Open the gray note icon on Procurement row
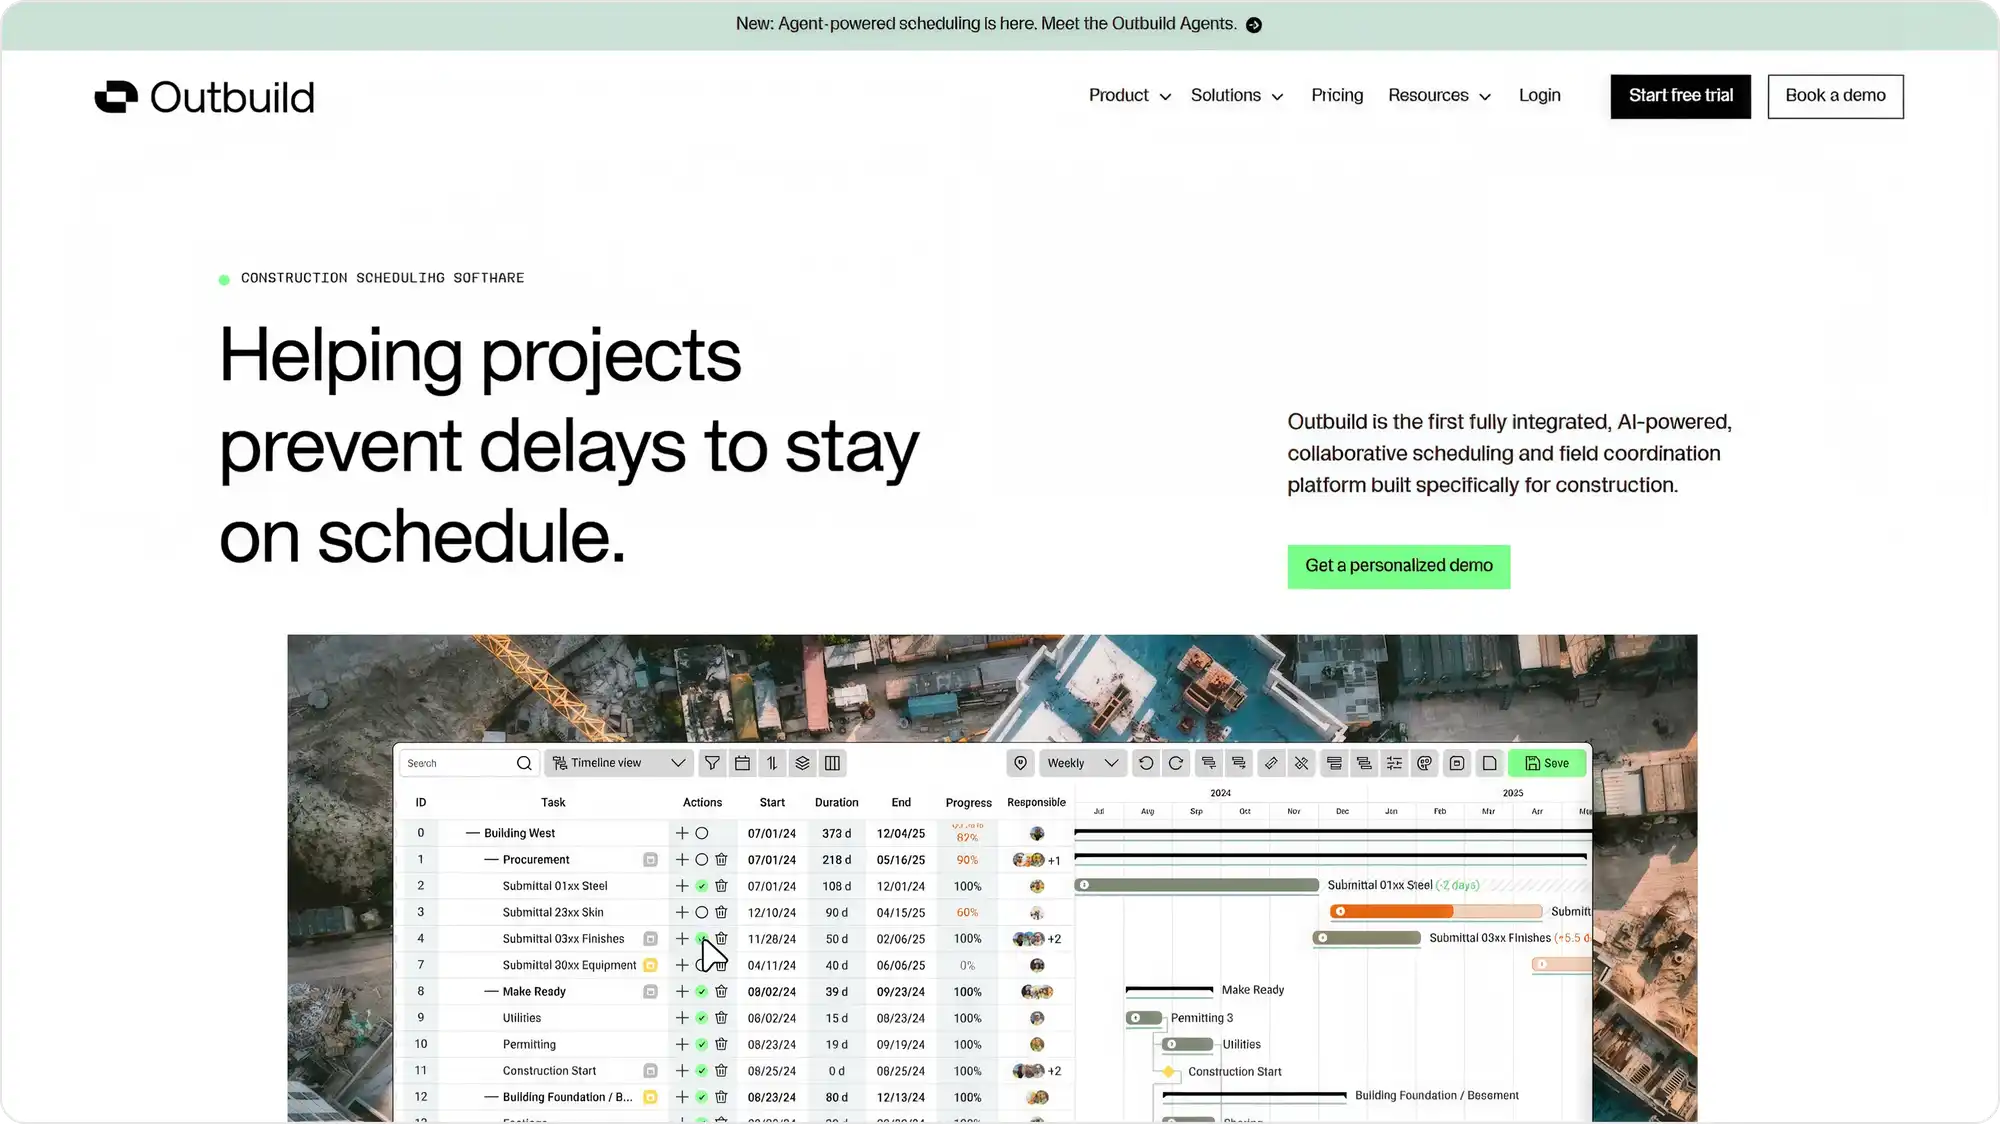 [x=650, y=860]
